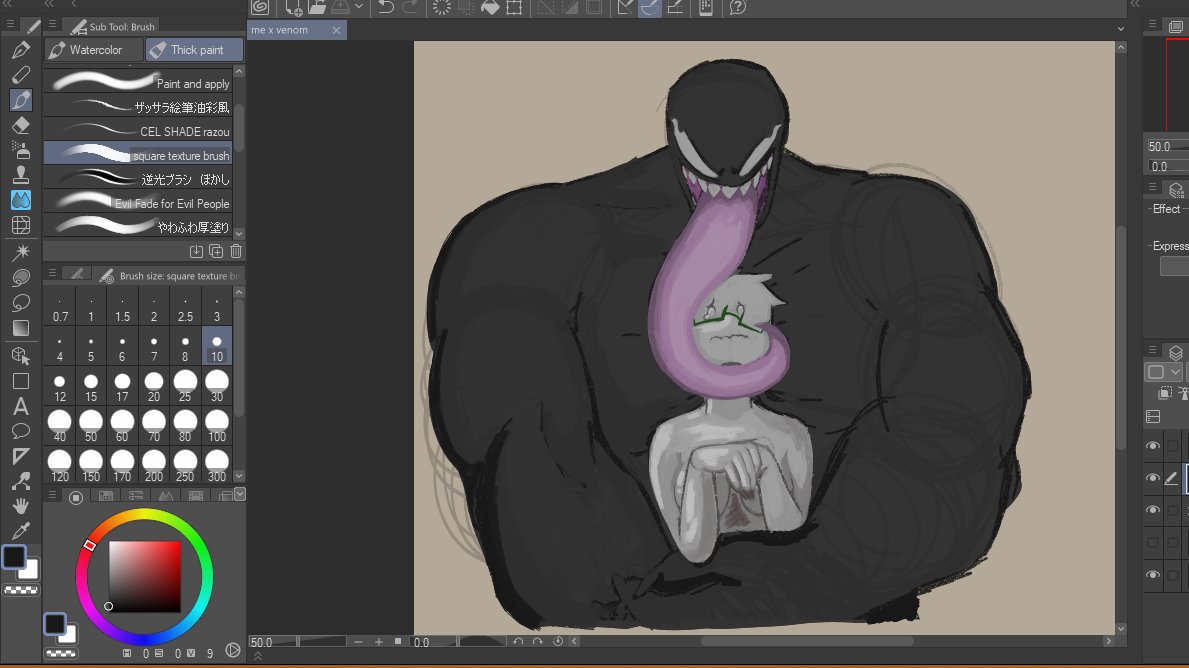
Task: Select the Balloon tool
Action: point(20,431)
